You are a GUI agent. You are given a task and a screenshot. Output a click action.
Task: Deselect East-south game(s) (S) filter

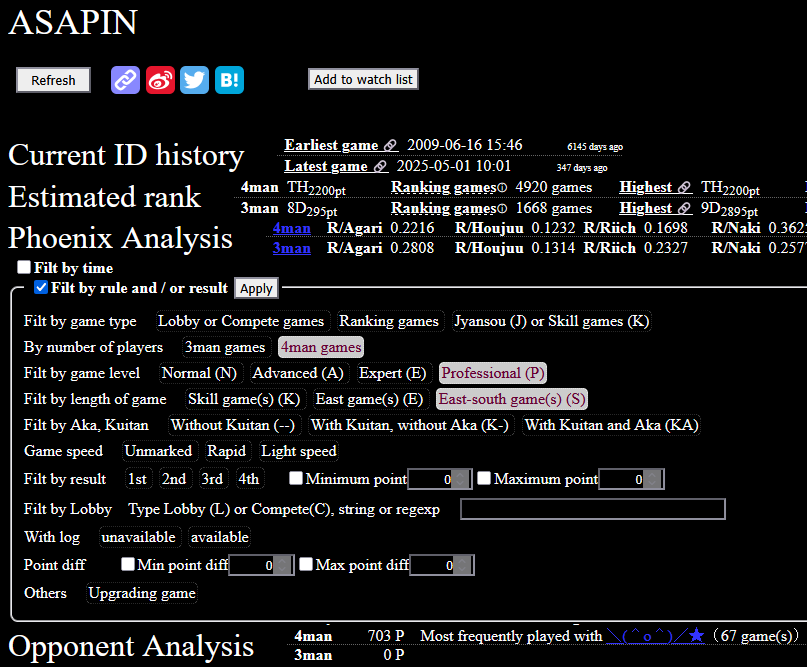(512, 399)
